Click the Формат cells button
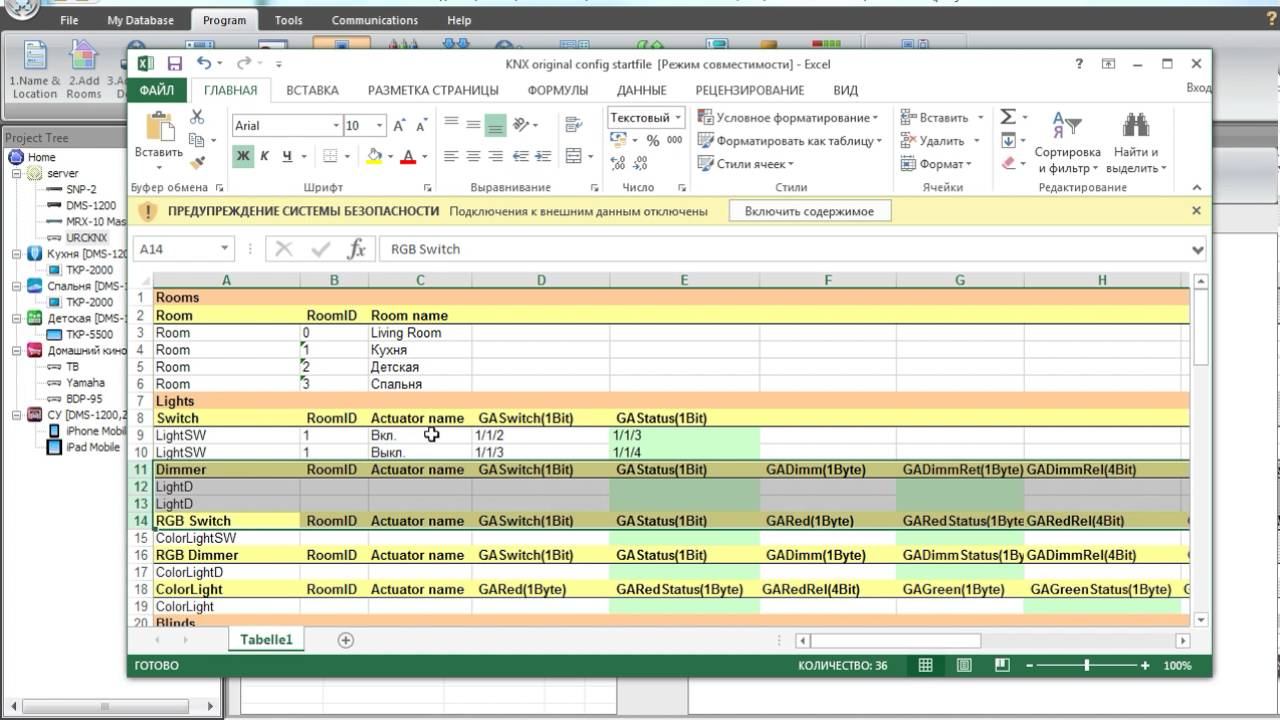Screen dimensions: 1280x720 pos(937,164)
